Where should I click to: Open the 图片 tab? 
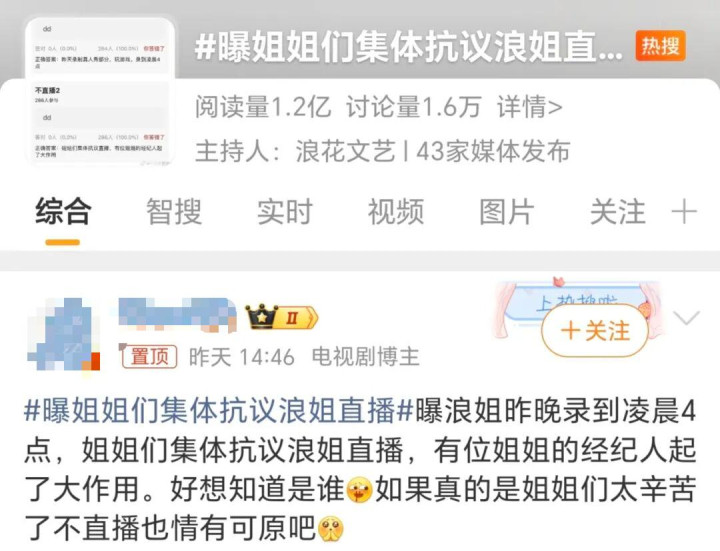507,212
